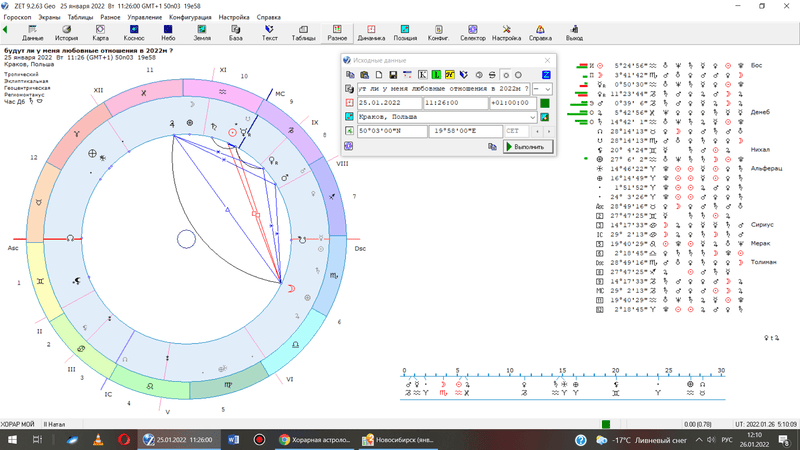Click the K icon in dialog toolbar
Image resolution: width=800 pixels, height=450 pixels.
click(x=423, y=74)
